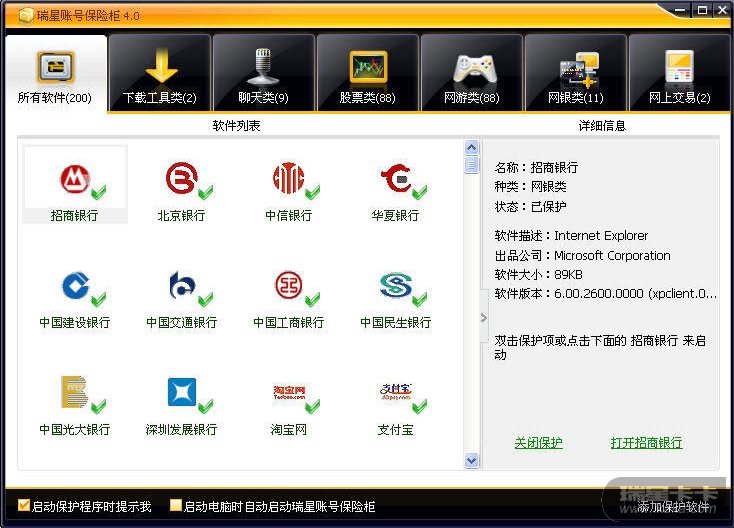Screen dimensions: 734x528
Task: Click the 出品公司：Microsoft Corporation line
Action: (x=583, y=255)
